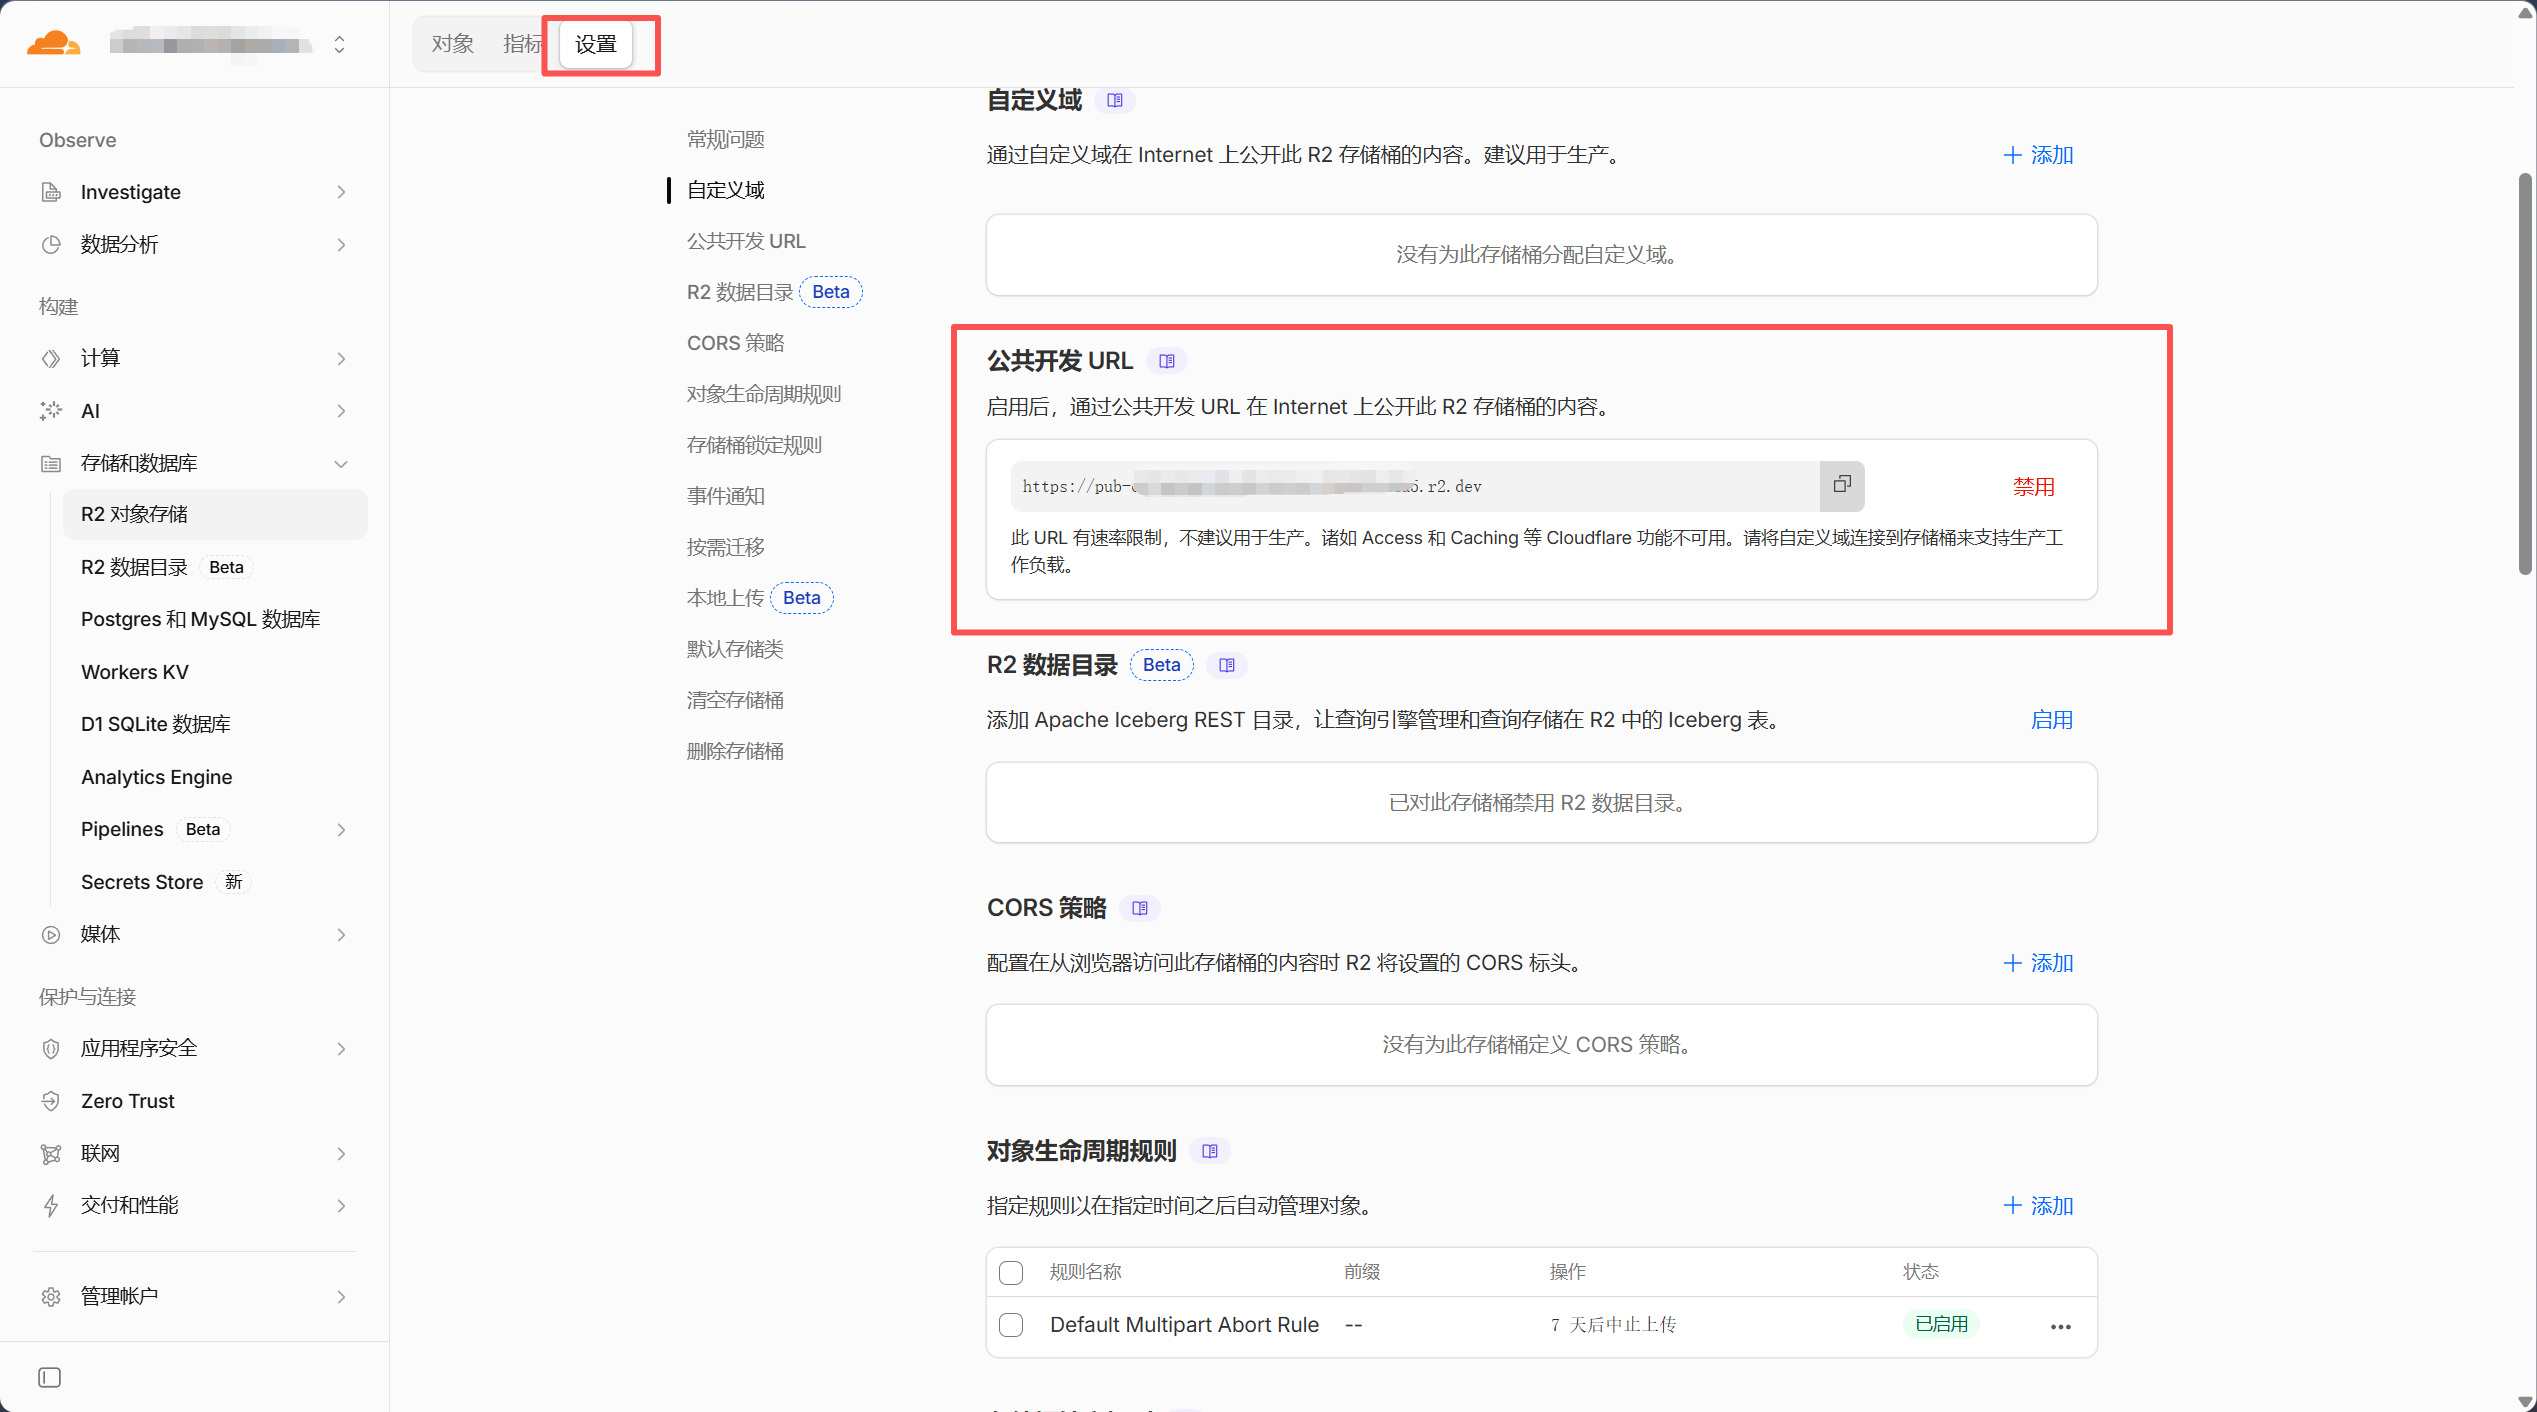
Task: Open R2 对象存储 in sidebar
Action: click(215, 514)
